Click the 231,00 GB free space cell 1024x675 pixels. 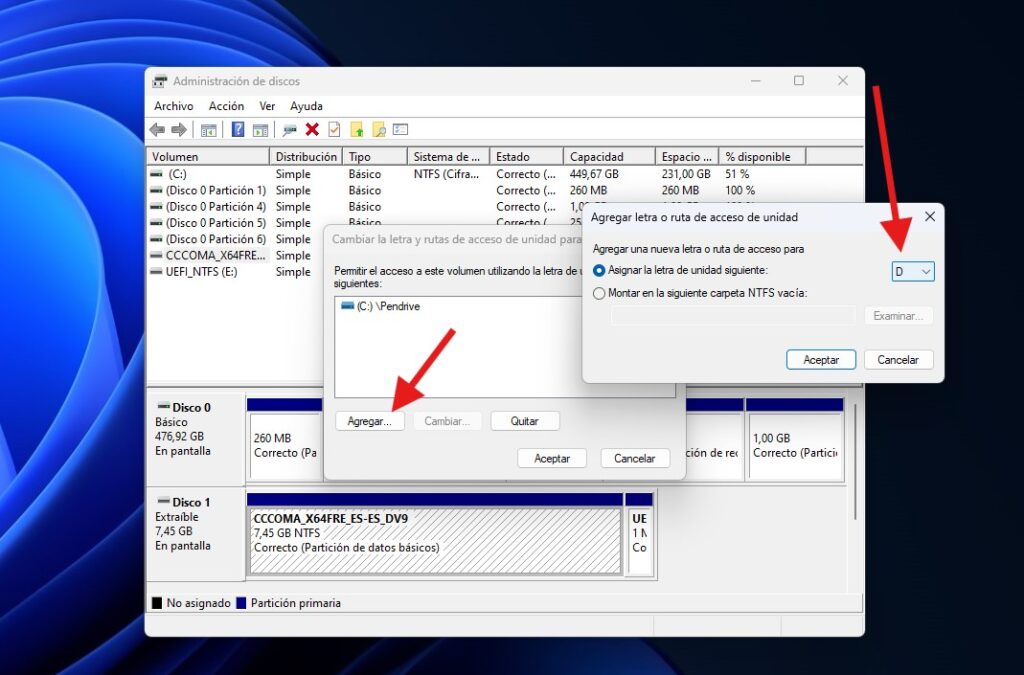pos(686,174)
